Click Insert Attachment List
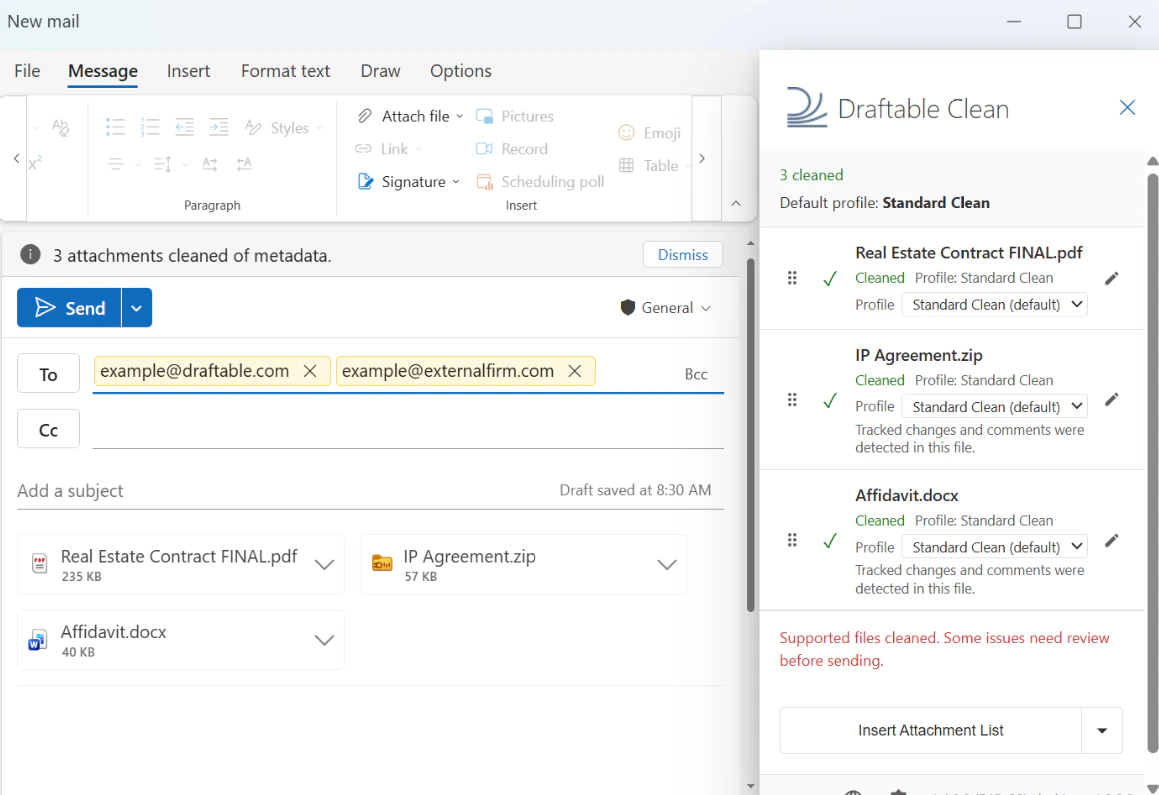This screenshot has width=1159, height=795. (930, 730)
